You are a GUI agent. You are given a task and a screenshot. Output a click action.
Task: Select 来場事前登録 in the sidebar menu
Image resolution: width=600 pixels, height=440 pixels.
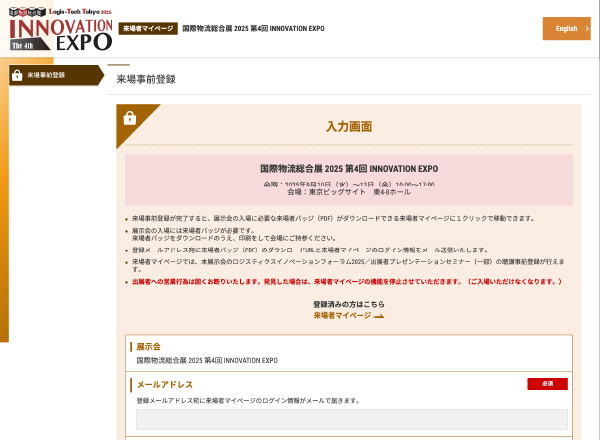click(56, 75)
